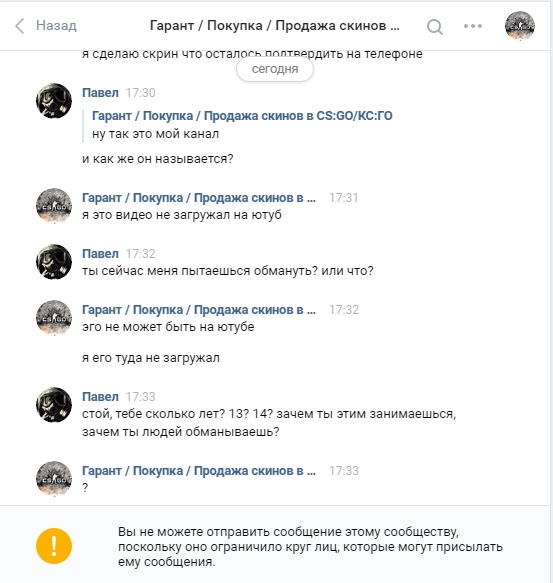Open community name link at 17:33
The height and width of the screenshot is (583, 553).
pos(199,471)
